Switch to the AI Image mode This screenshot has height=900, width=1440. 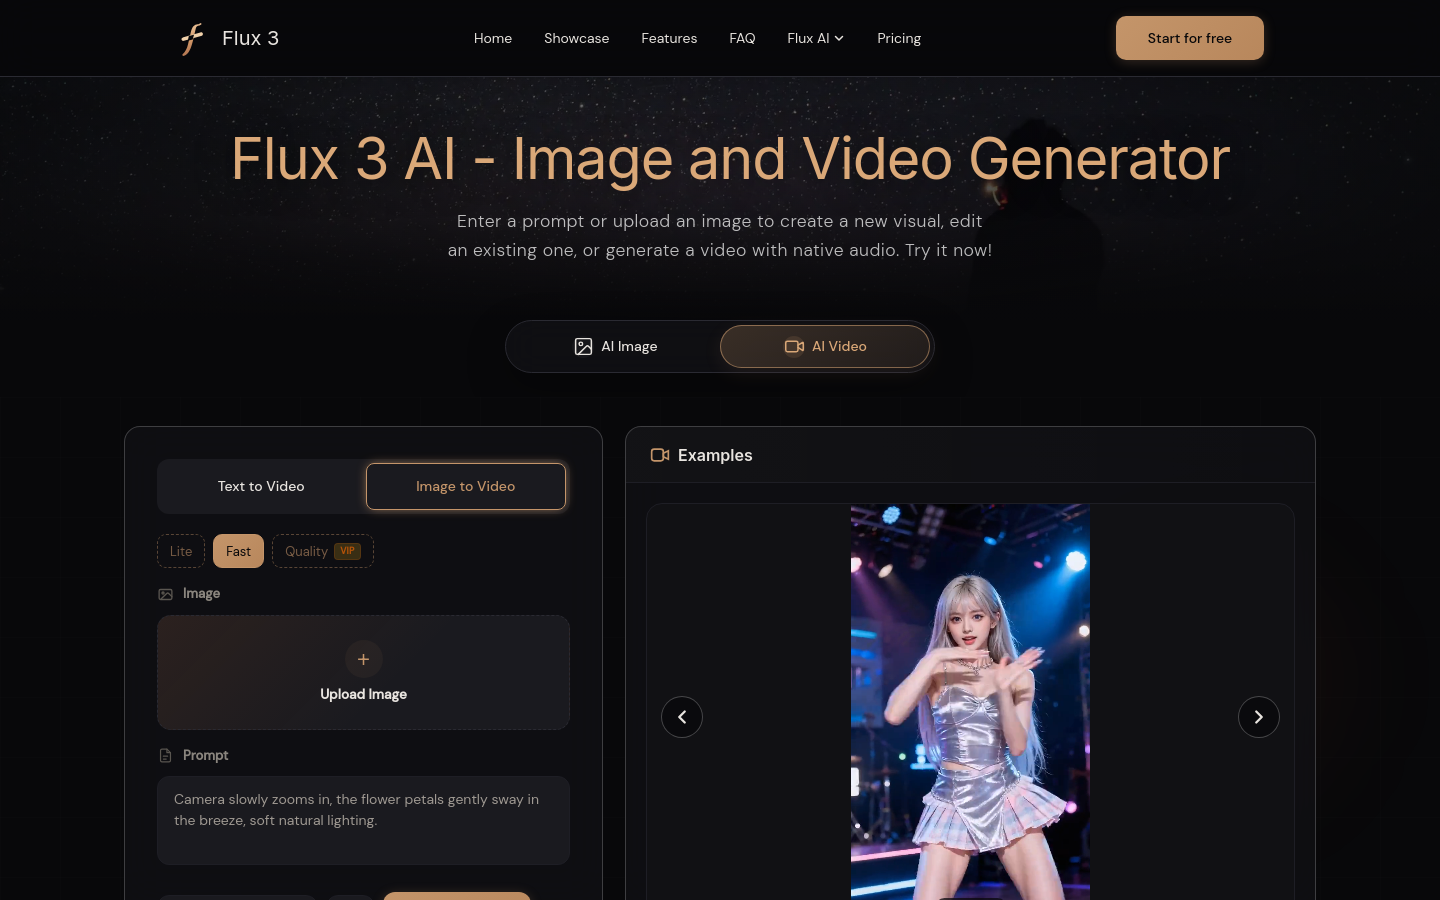pos(615,346)
